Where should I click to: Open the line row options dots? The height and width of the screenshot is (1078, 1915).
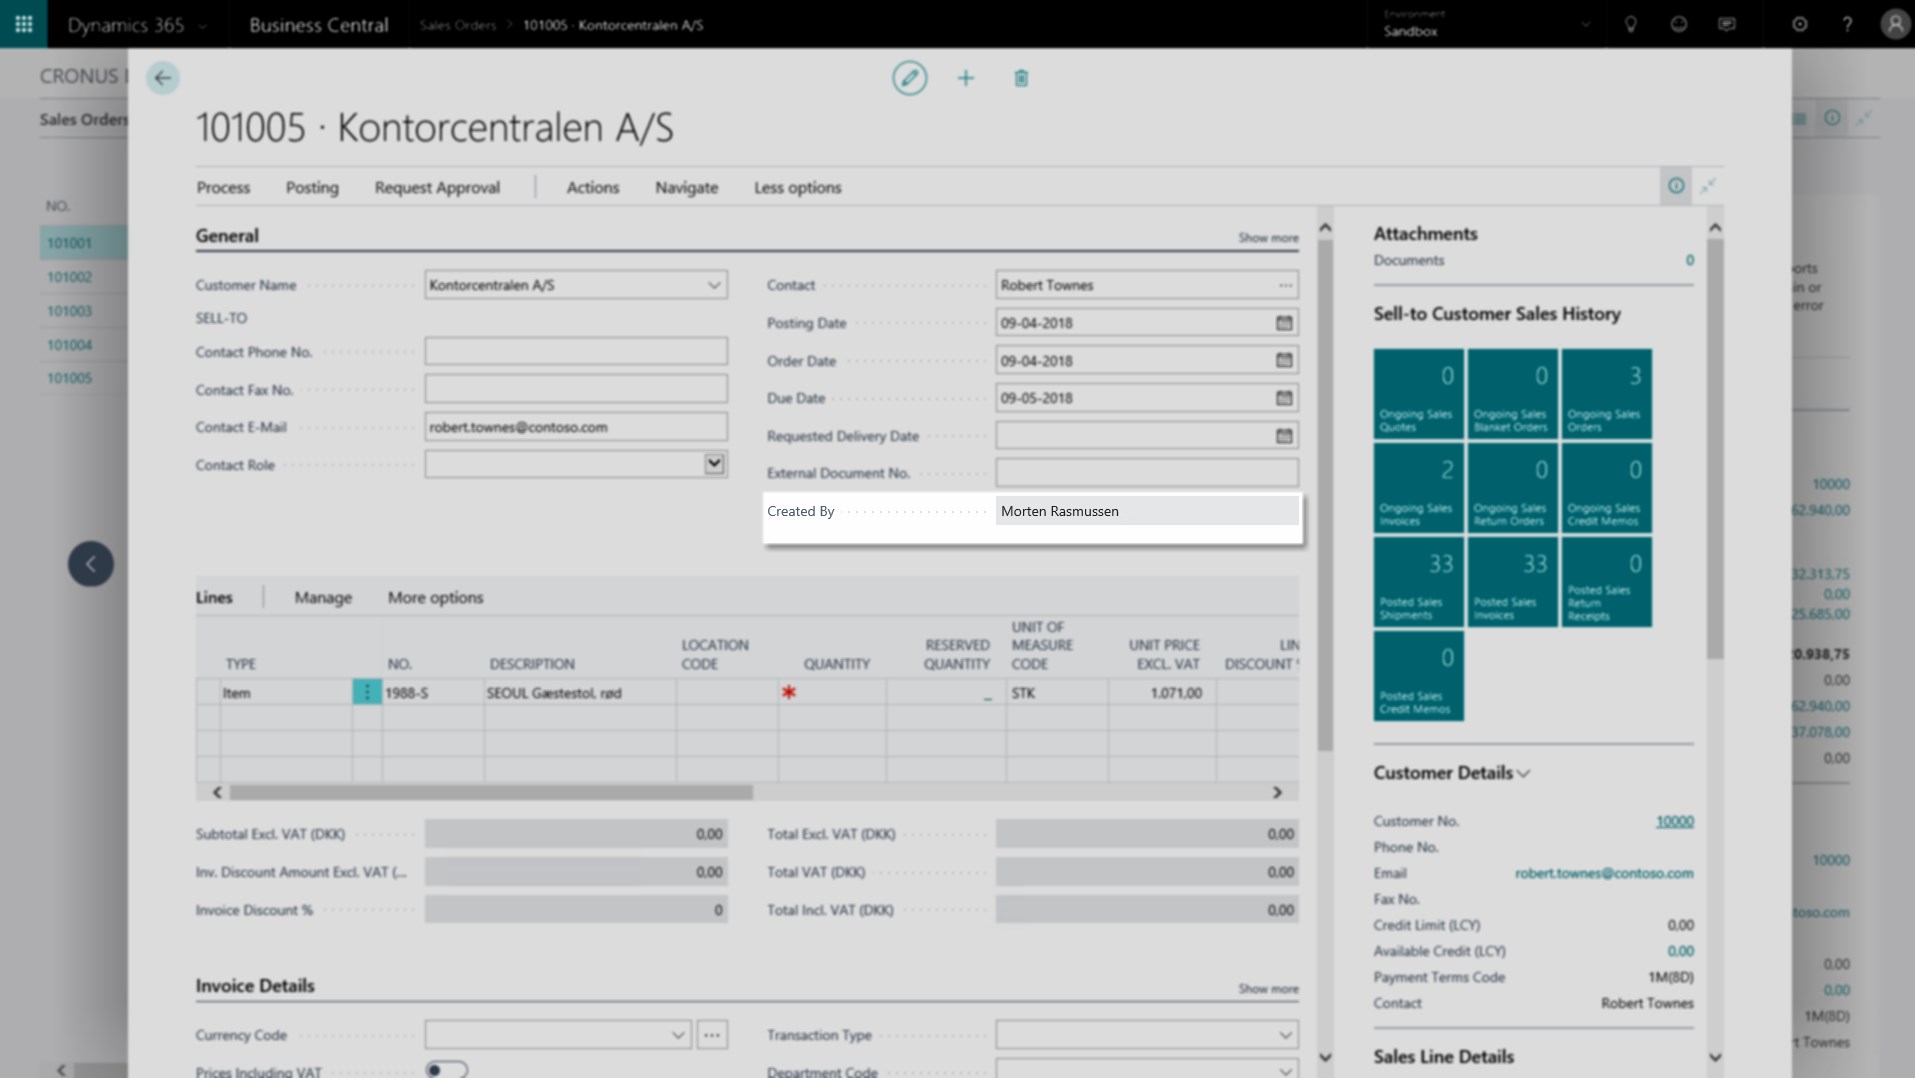tap(367, 692)
